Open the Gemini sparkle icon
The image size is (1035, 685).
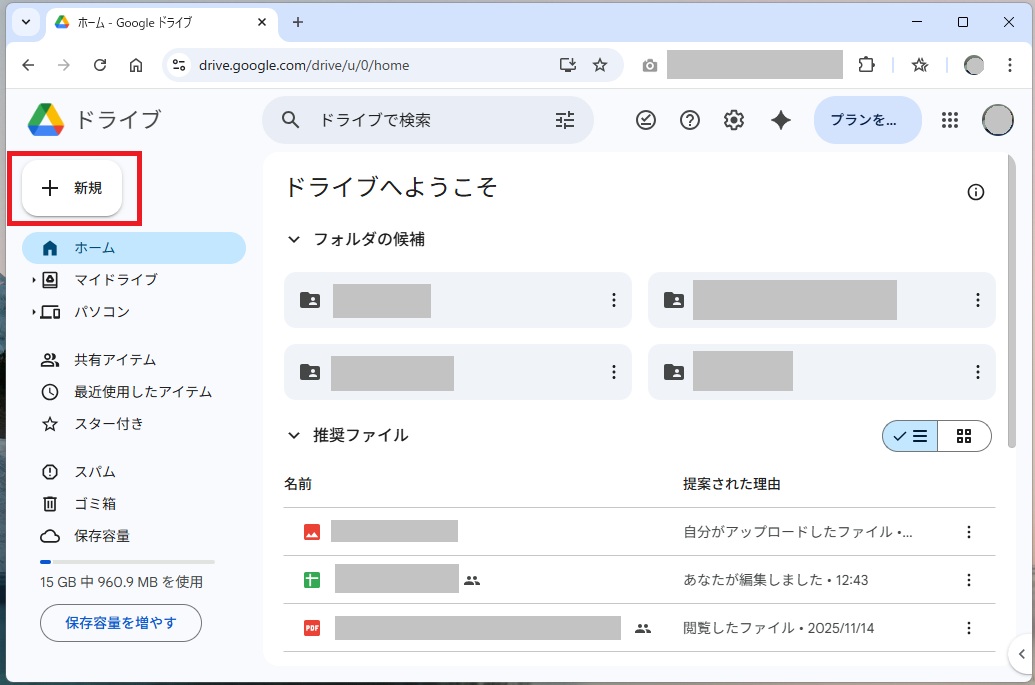point(781,120)
